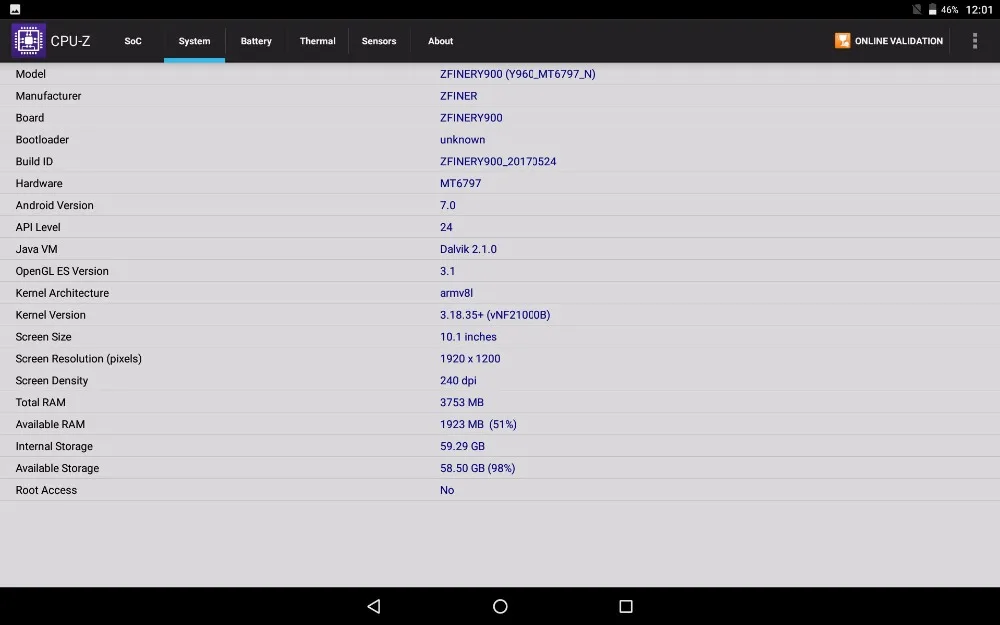Viewport: 1000px width, 625px height.
Task: Switch to the About tab
Action: coord(440,41)
